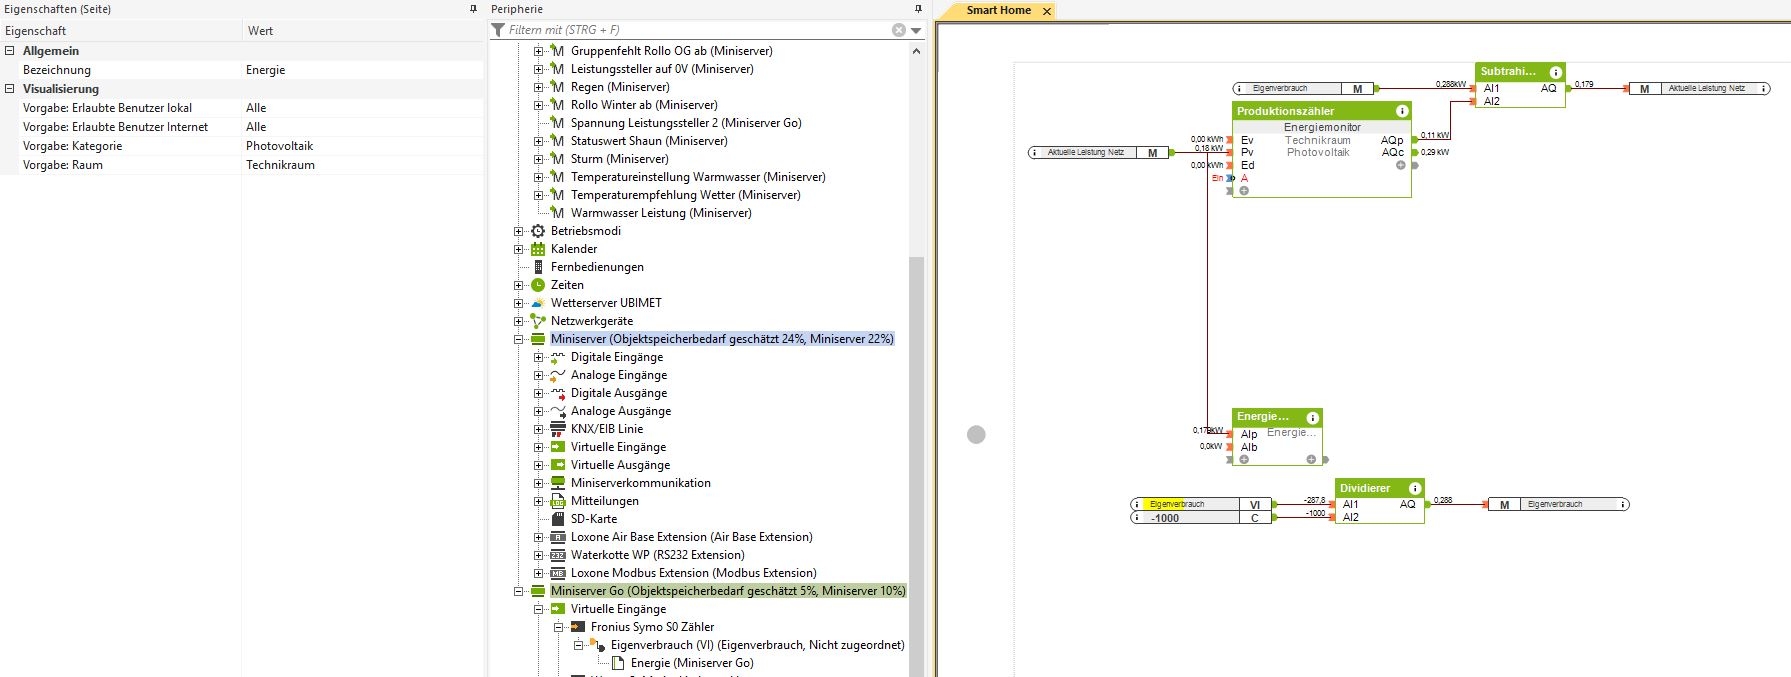
Task: Open info icon on Produktionszähler block
Action: (1401, 111)
